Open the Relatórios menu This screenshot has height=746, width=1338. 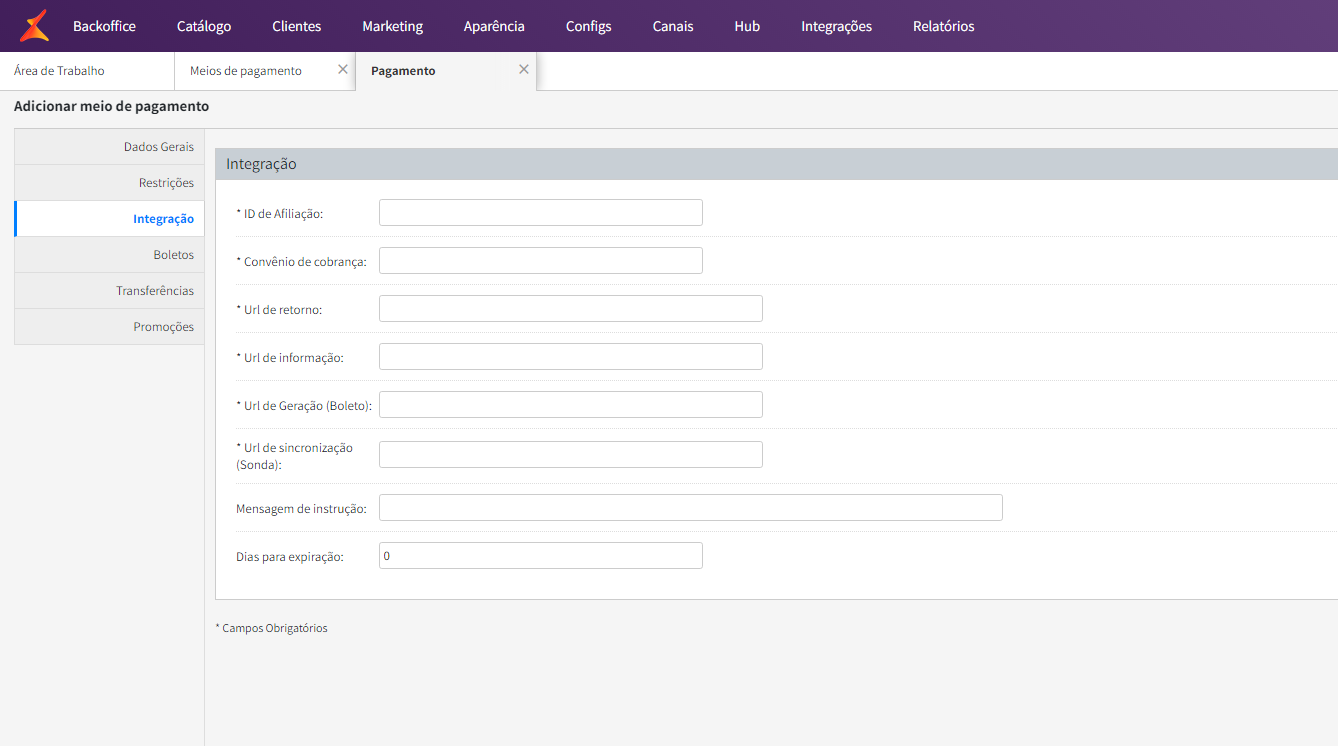(x=943, y=26)
